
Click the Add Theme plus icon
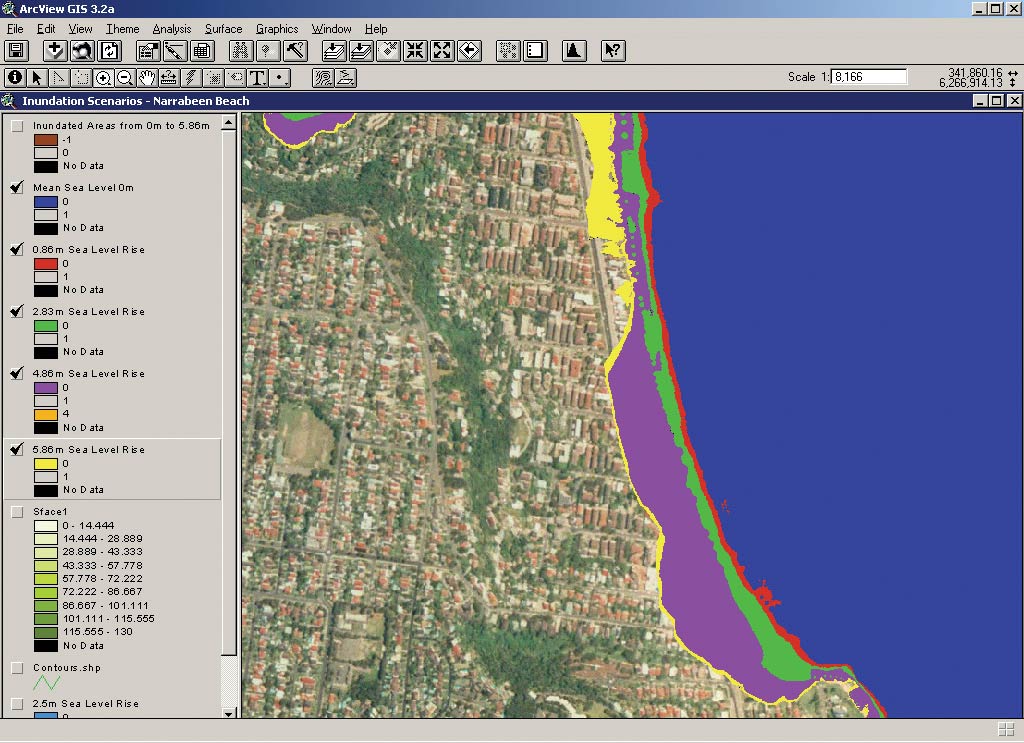(x=55, y=51)
